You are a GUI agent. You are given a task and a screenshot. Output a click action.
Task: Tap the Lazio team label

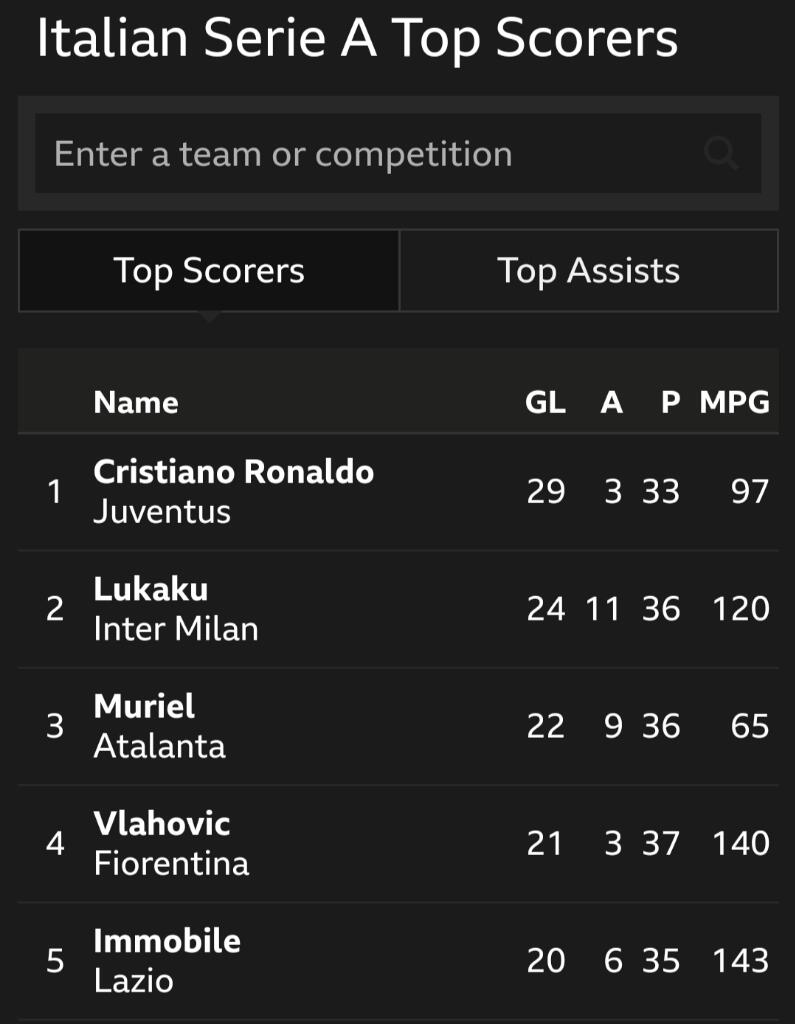pyautogui.click(x=134, y=981)
